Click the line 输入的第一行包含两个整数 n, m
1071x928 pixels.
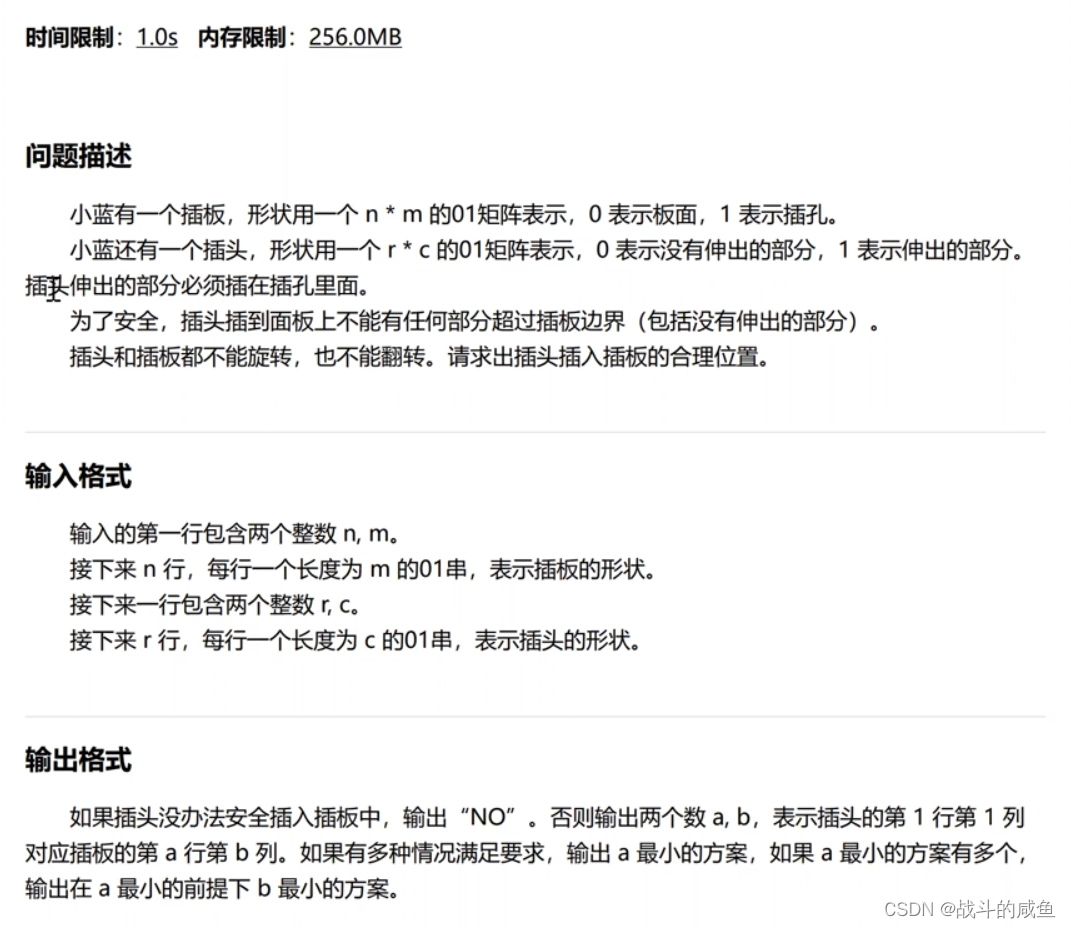[234, 533]
